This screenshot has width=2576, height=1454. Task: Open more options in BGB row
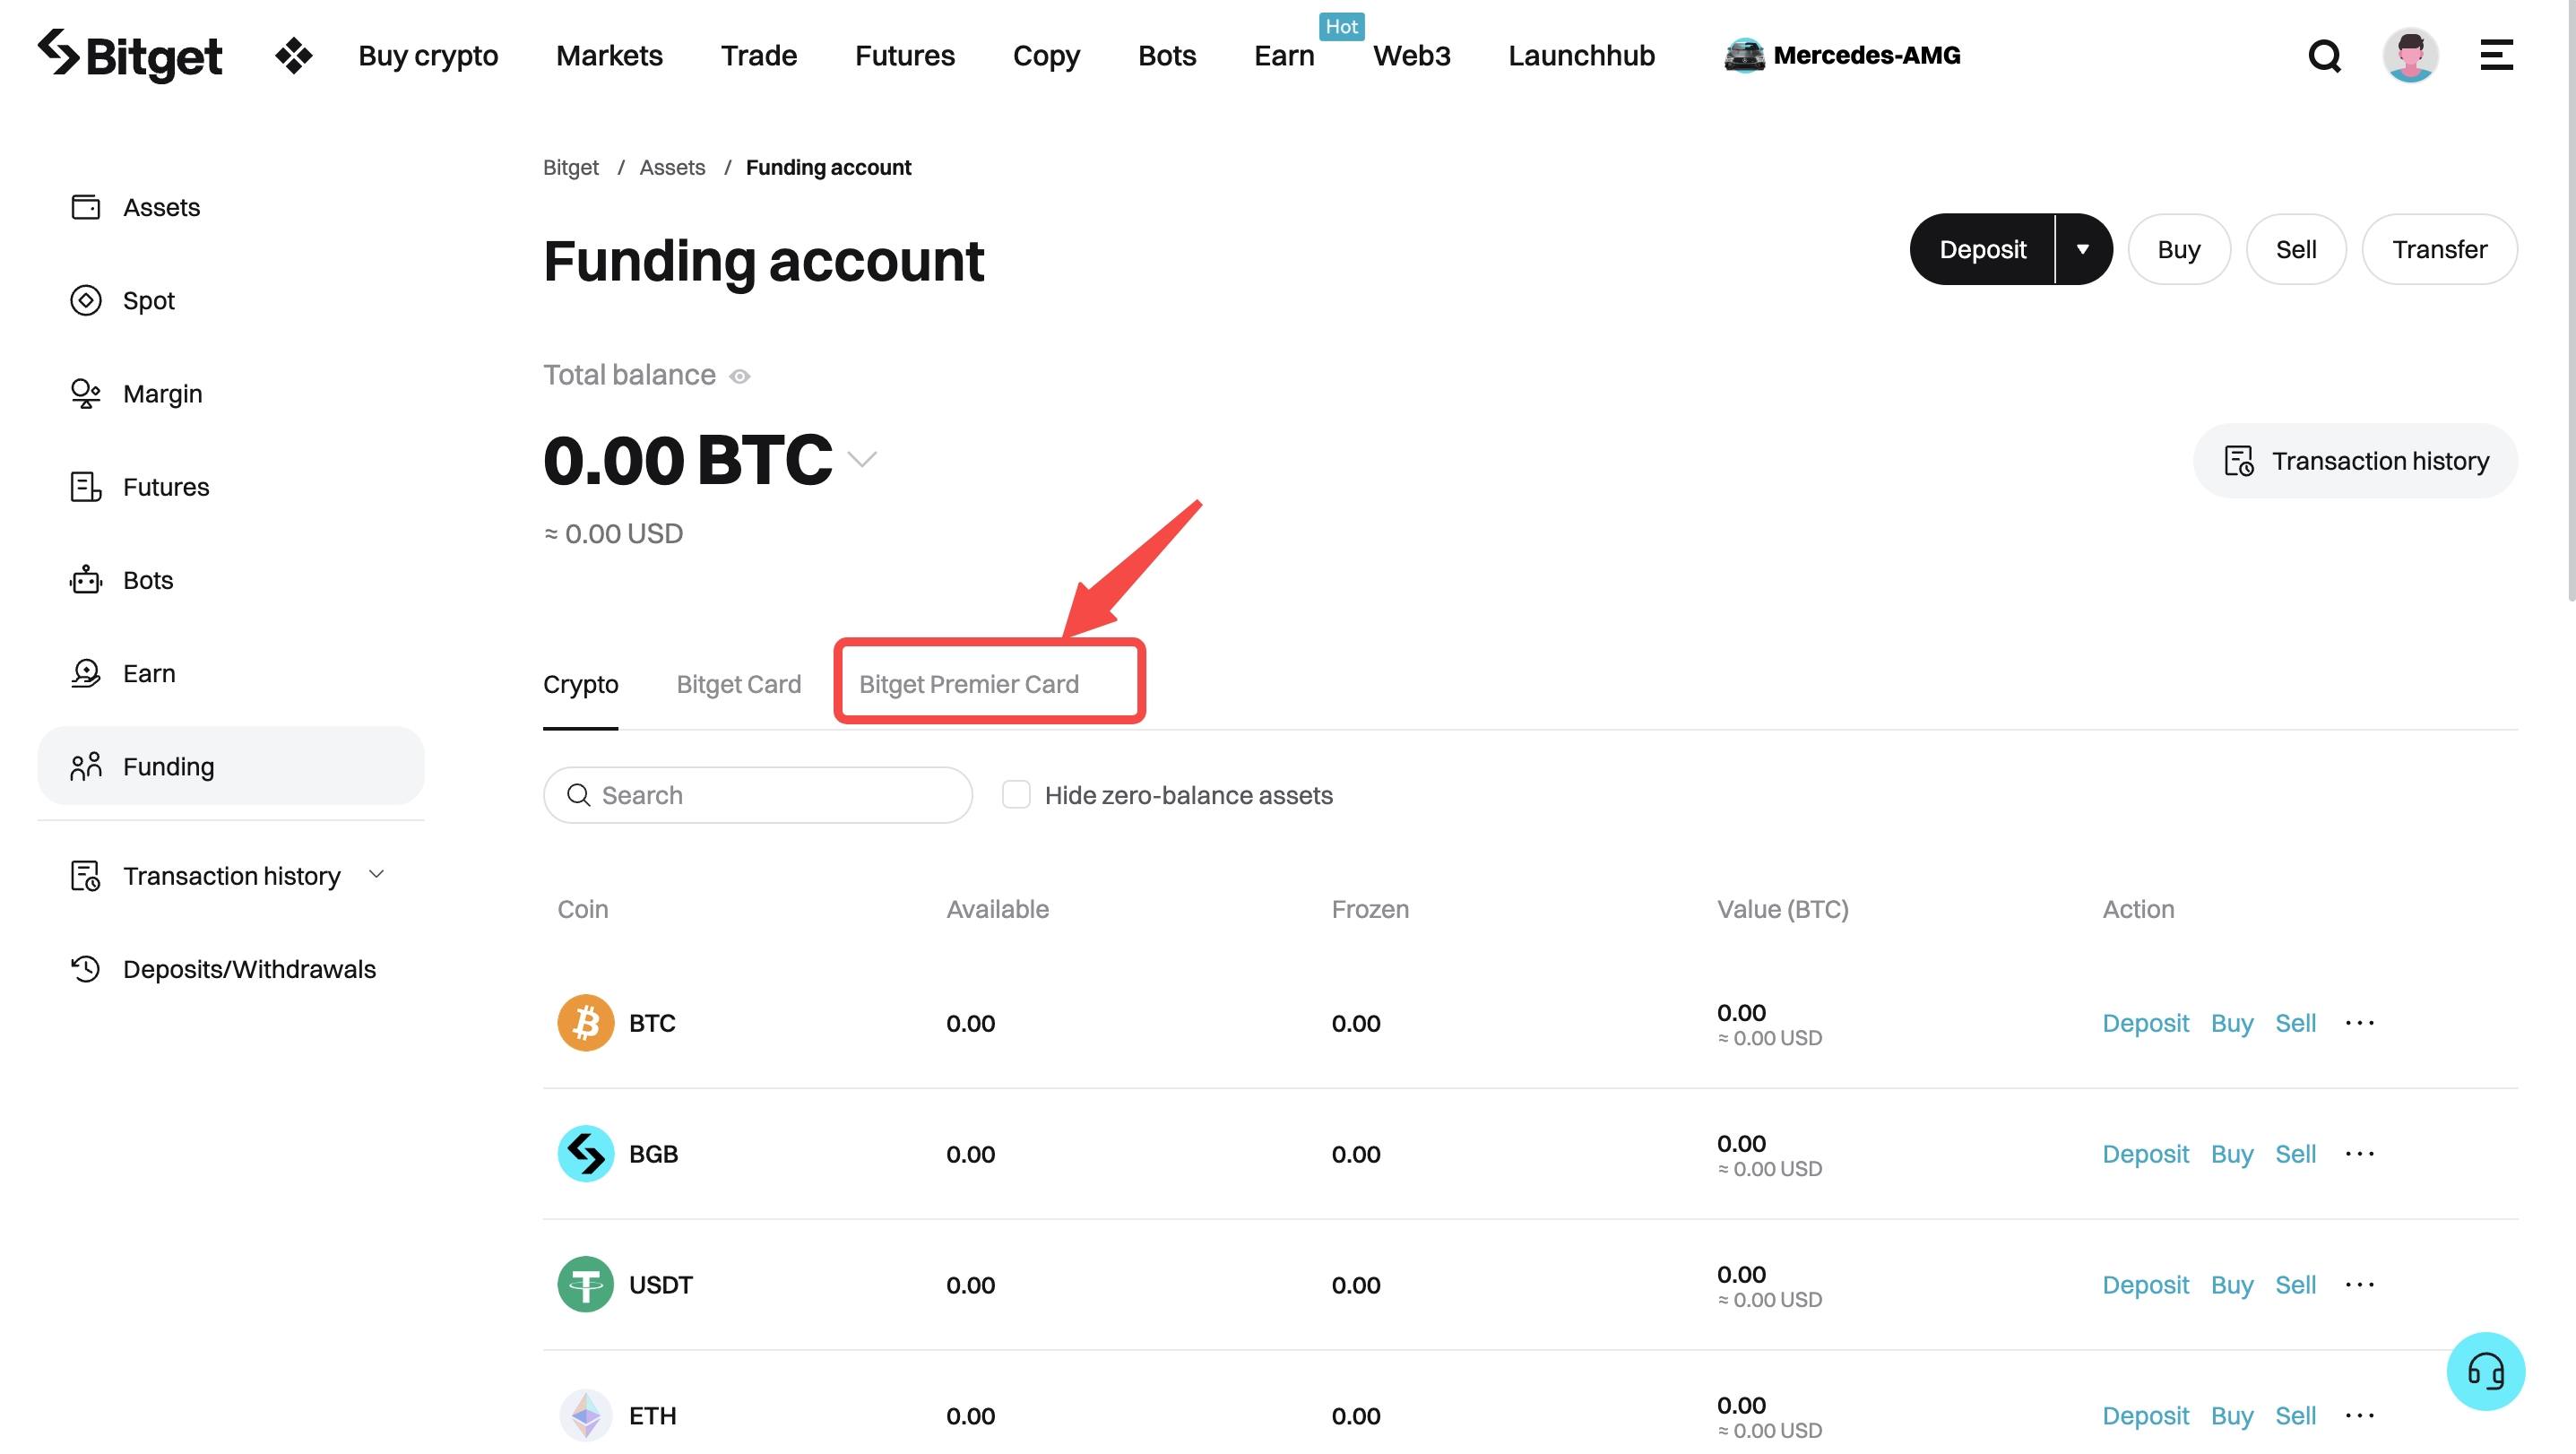coord(2359,1153)
